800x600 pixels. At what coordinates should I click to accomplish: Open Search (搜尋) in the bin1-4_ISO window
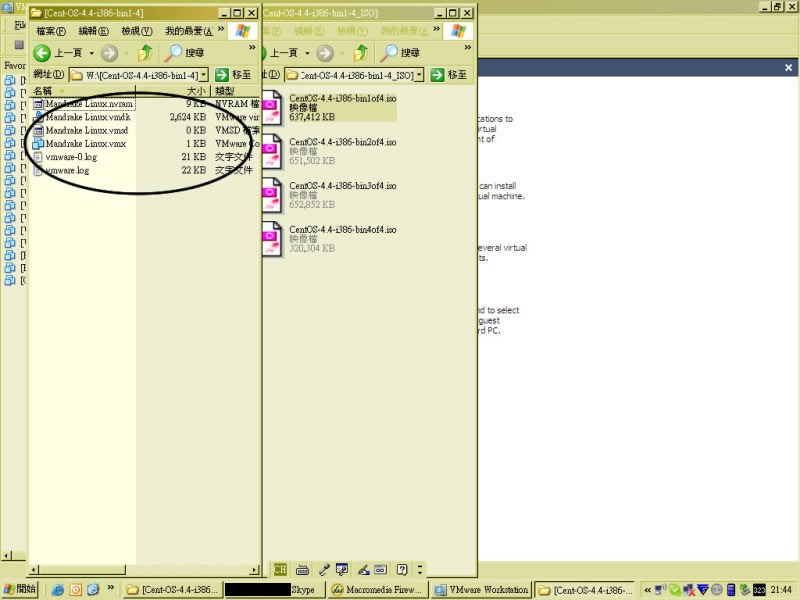(x=400, y=52)
